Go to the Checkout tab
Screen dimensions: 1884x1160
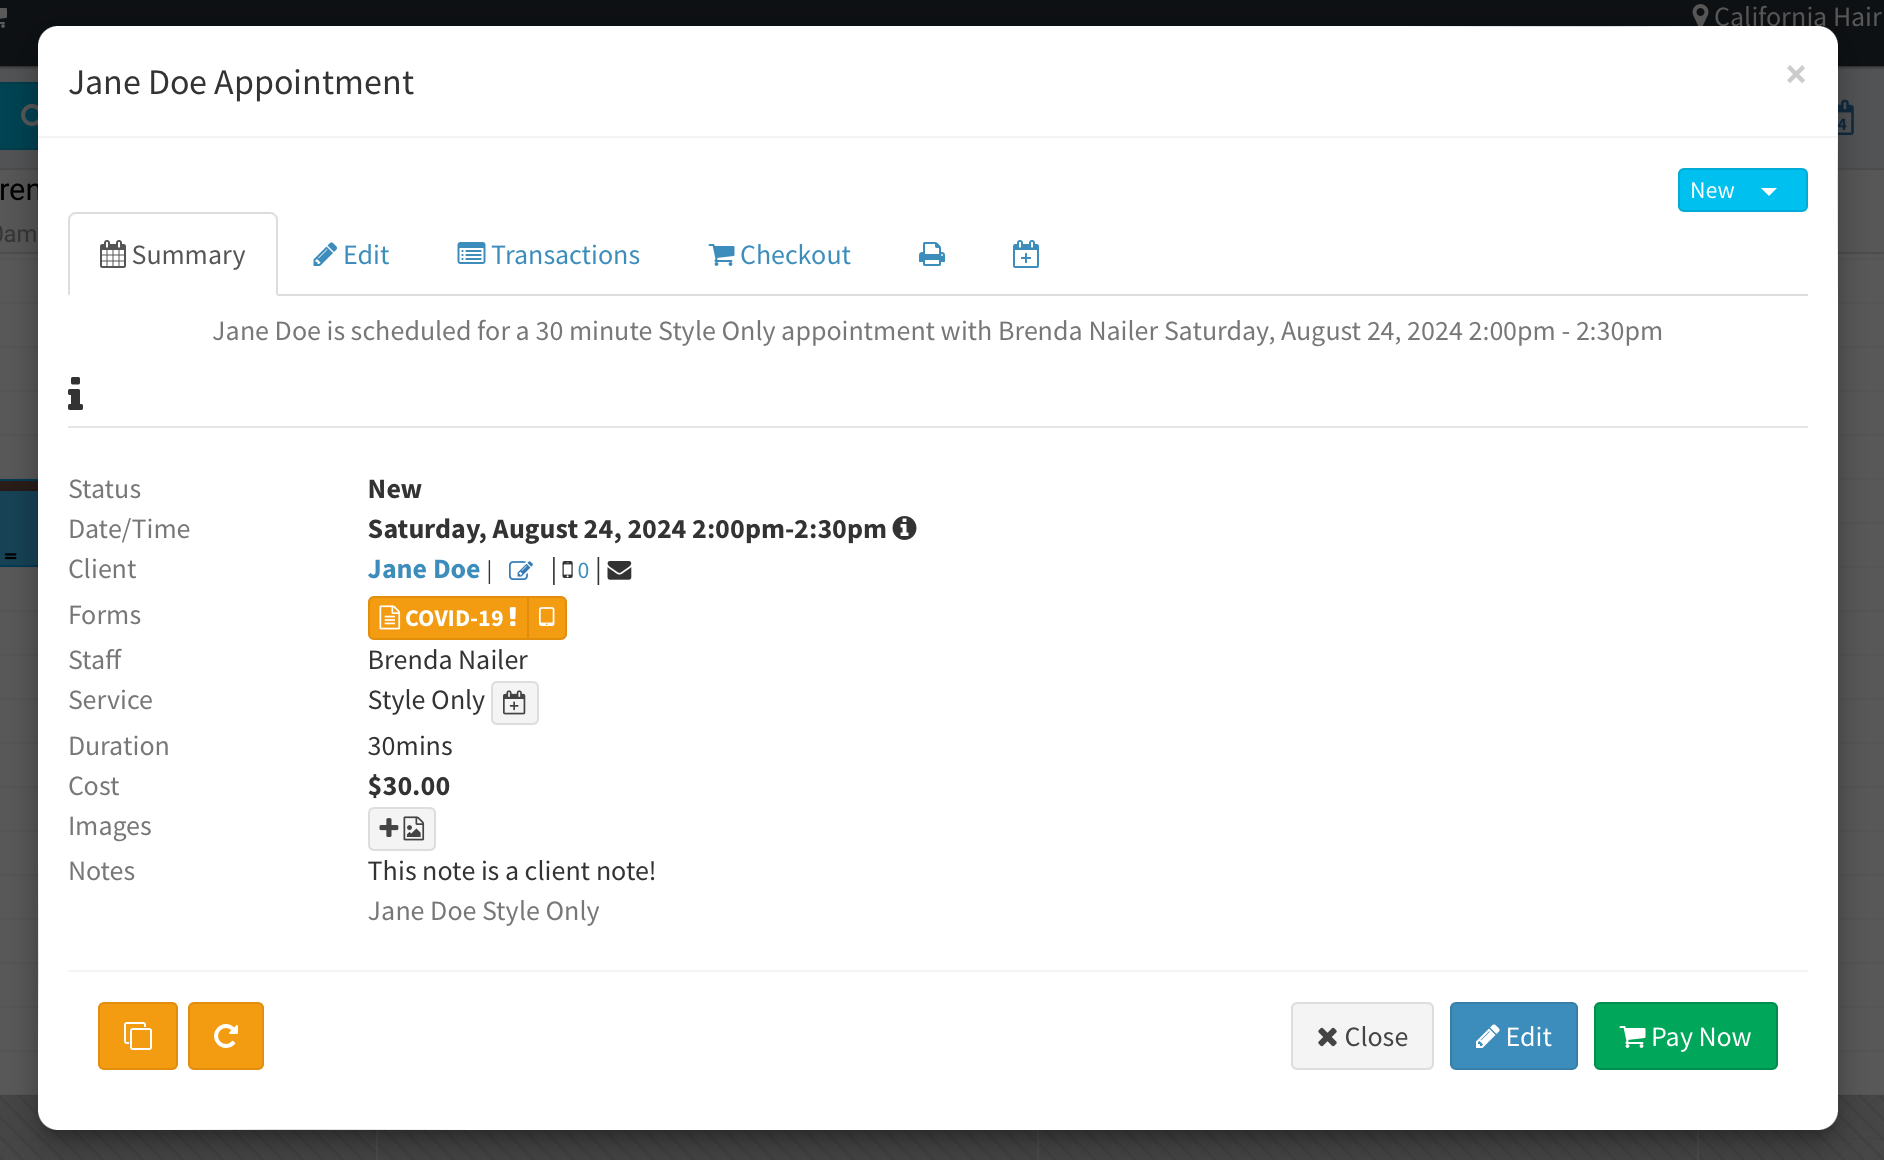[780, 255]
